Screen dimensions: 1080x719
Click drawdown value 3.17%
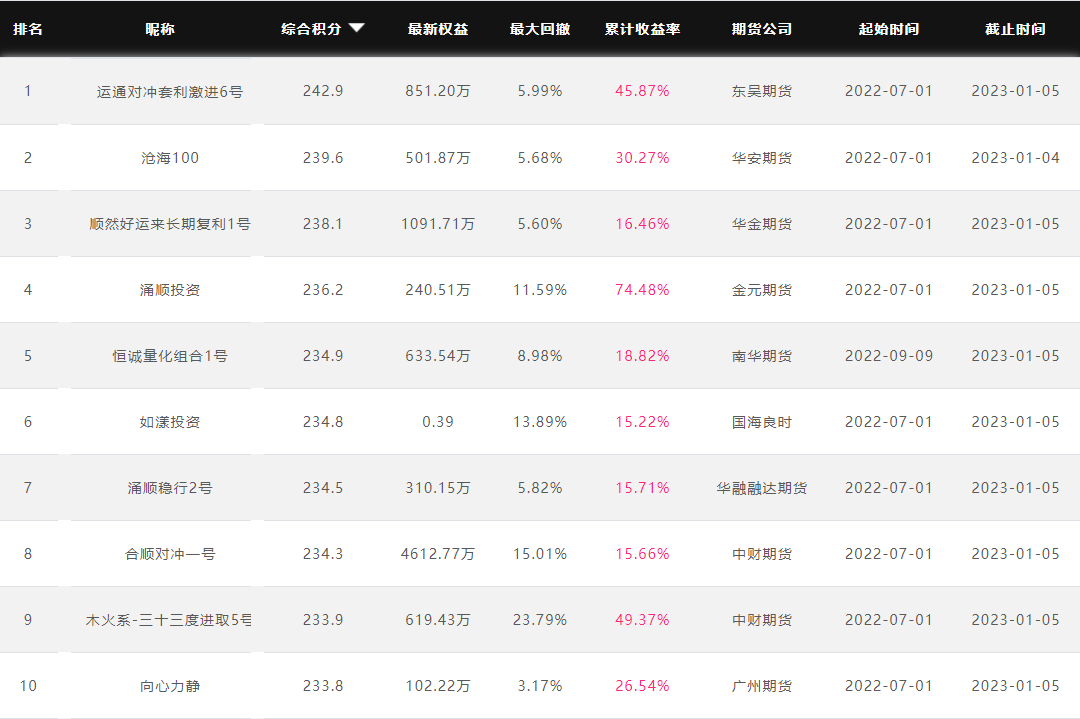pyautogui.click(x=540, y=686)
